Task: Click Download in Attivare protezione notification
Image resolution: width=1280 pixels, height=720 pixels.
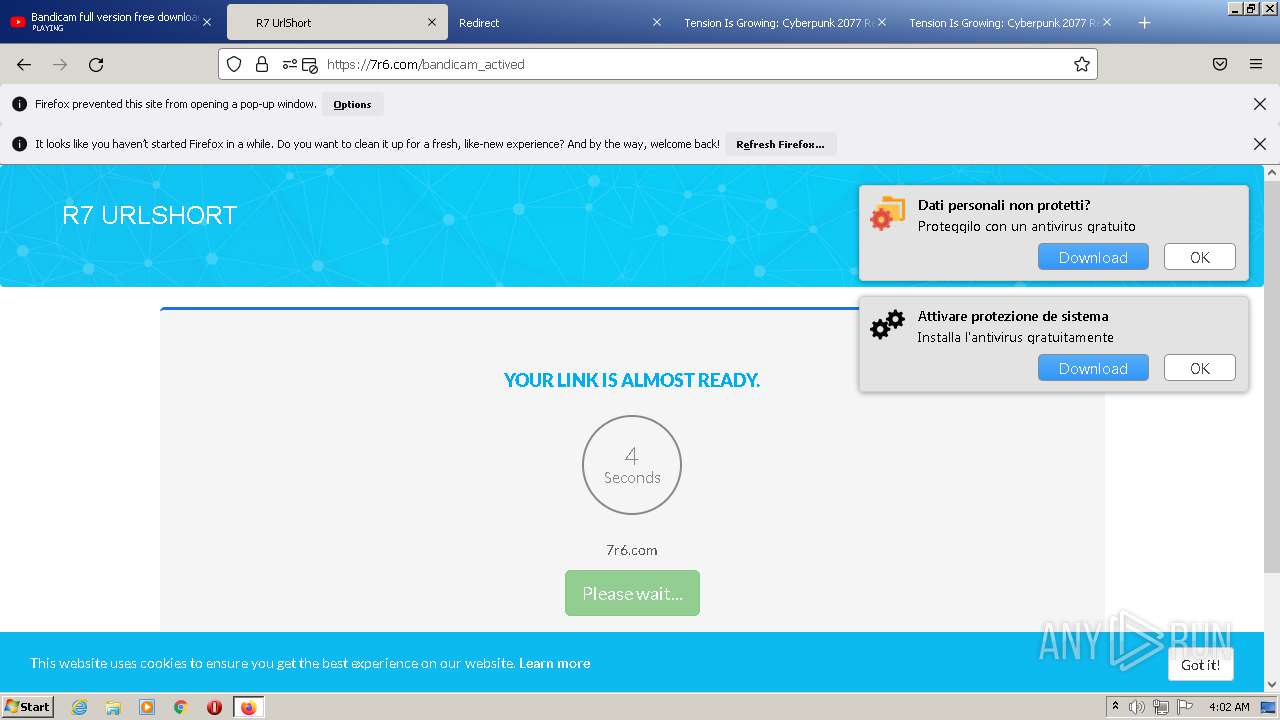Action: tap(1093, 368)
